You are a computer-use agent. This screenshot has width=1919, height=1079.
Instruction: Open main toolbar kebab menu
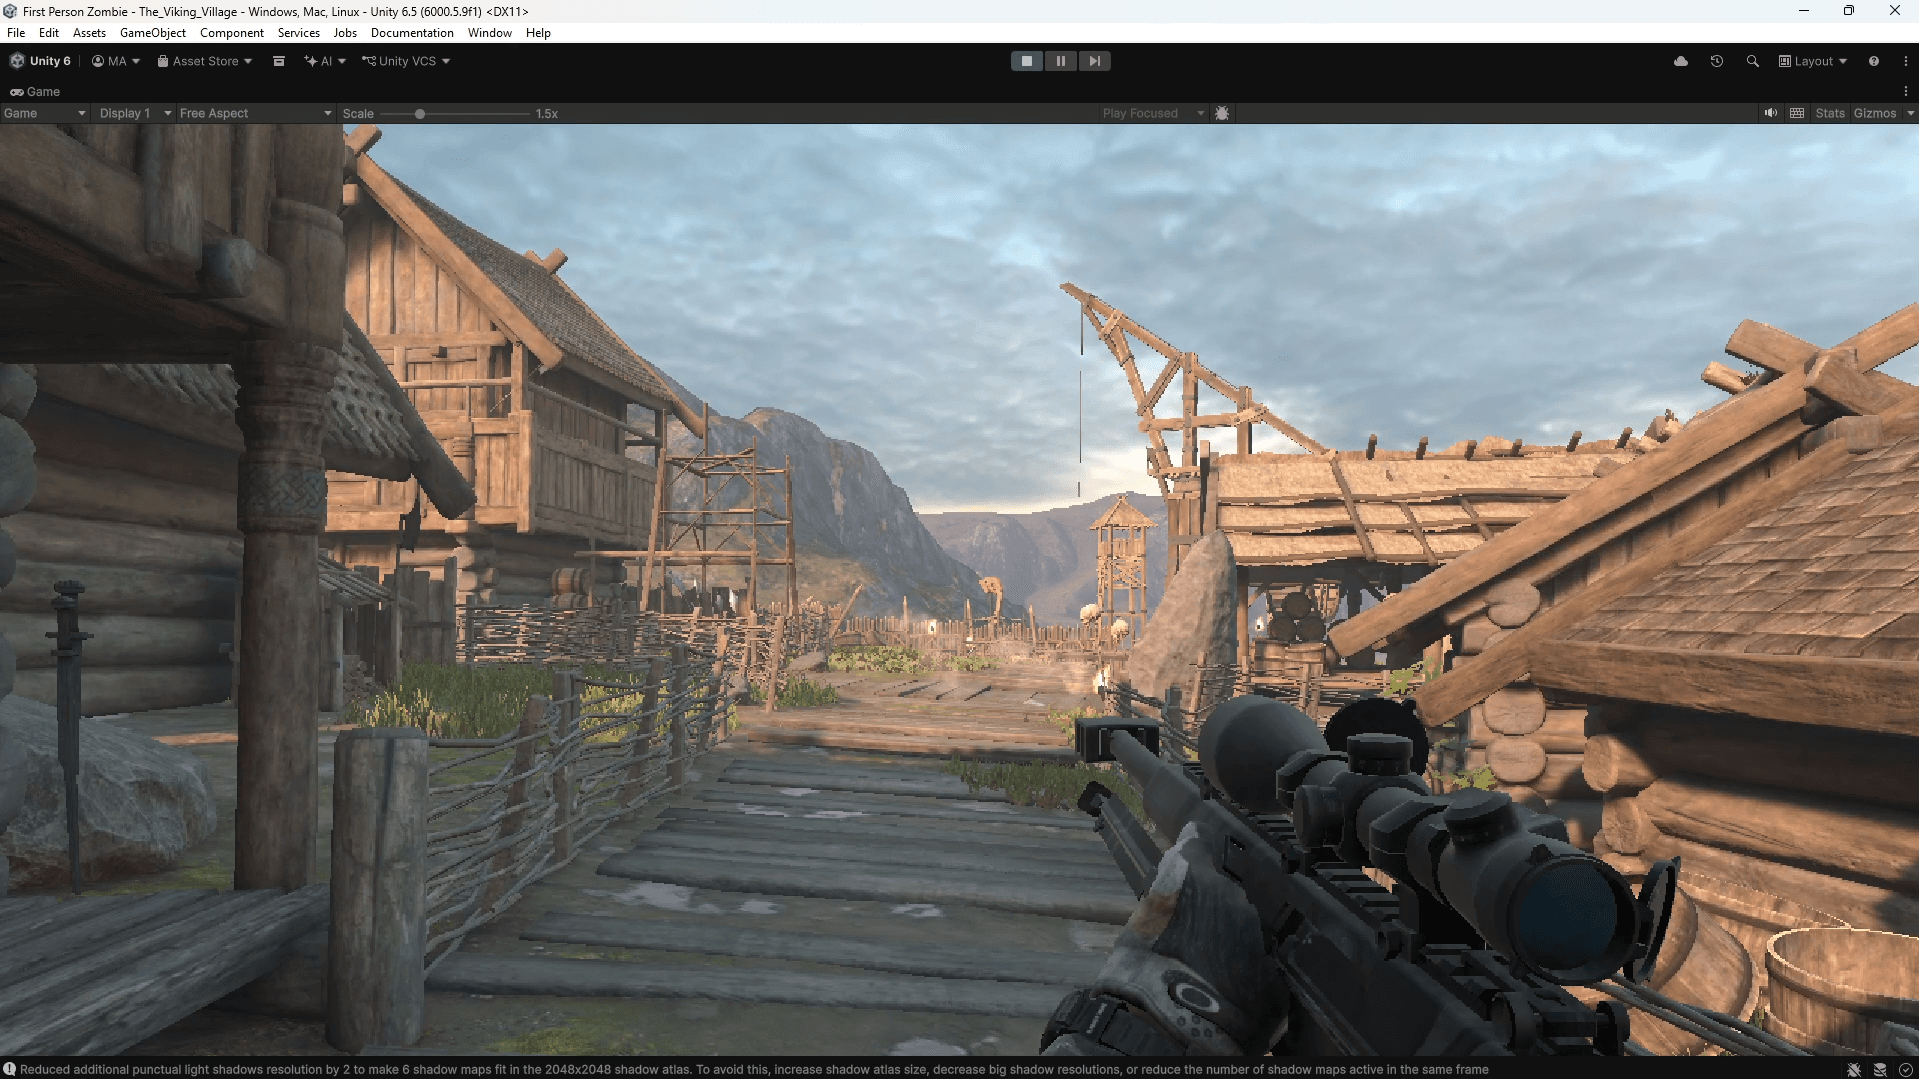pos(1906,61)
